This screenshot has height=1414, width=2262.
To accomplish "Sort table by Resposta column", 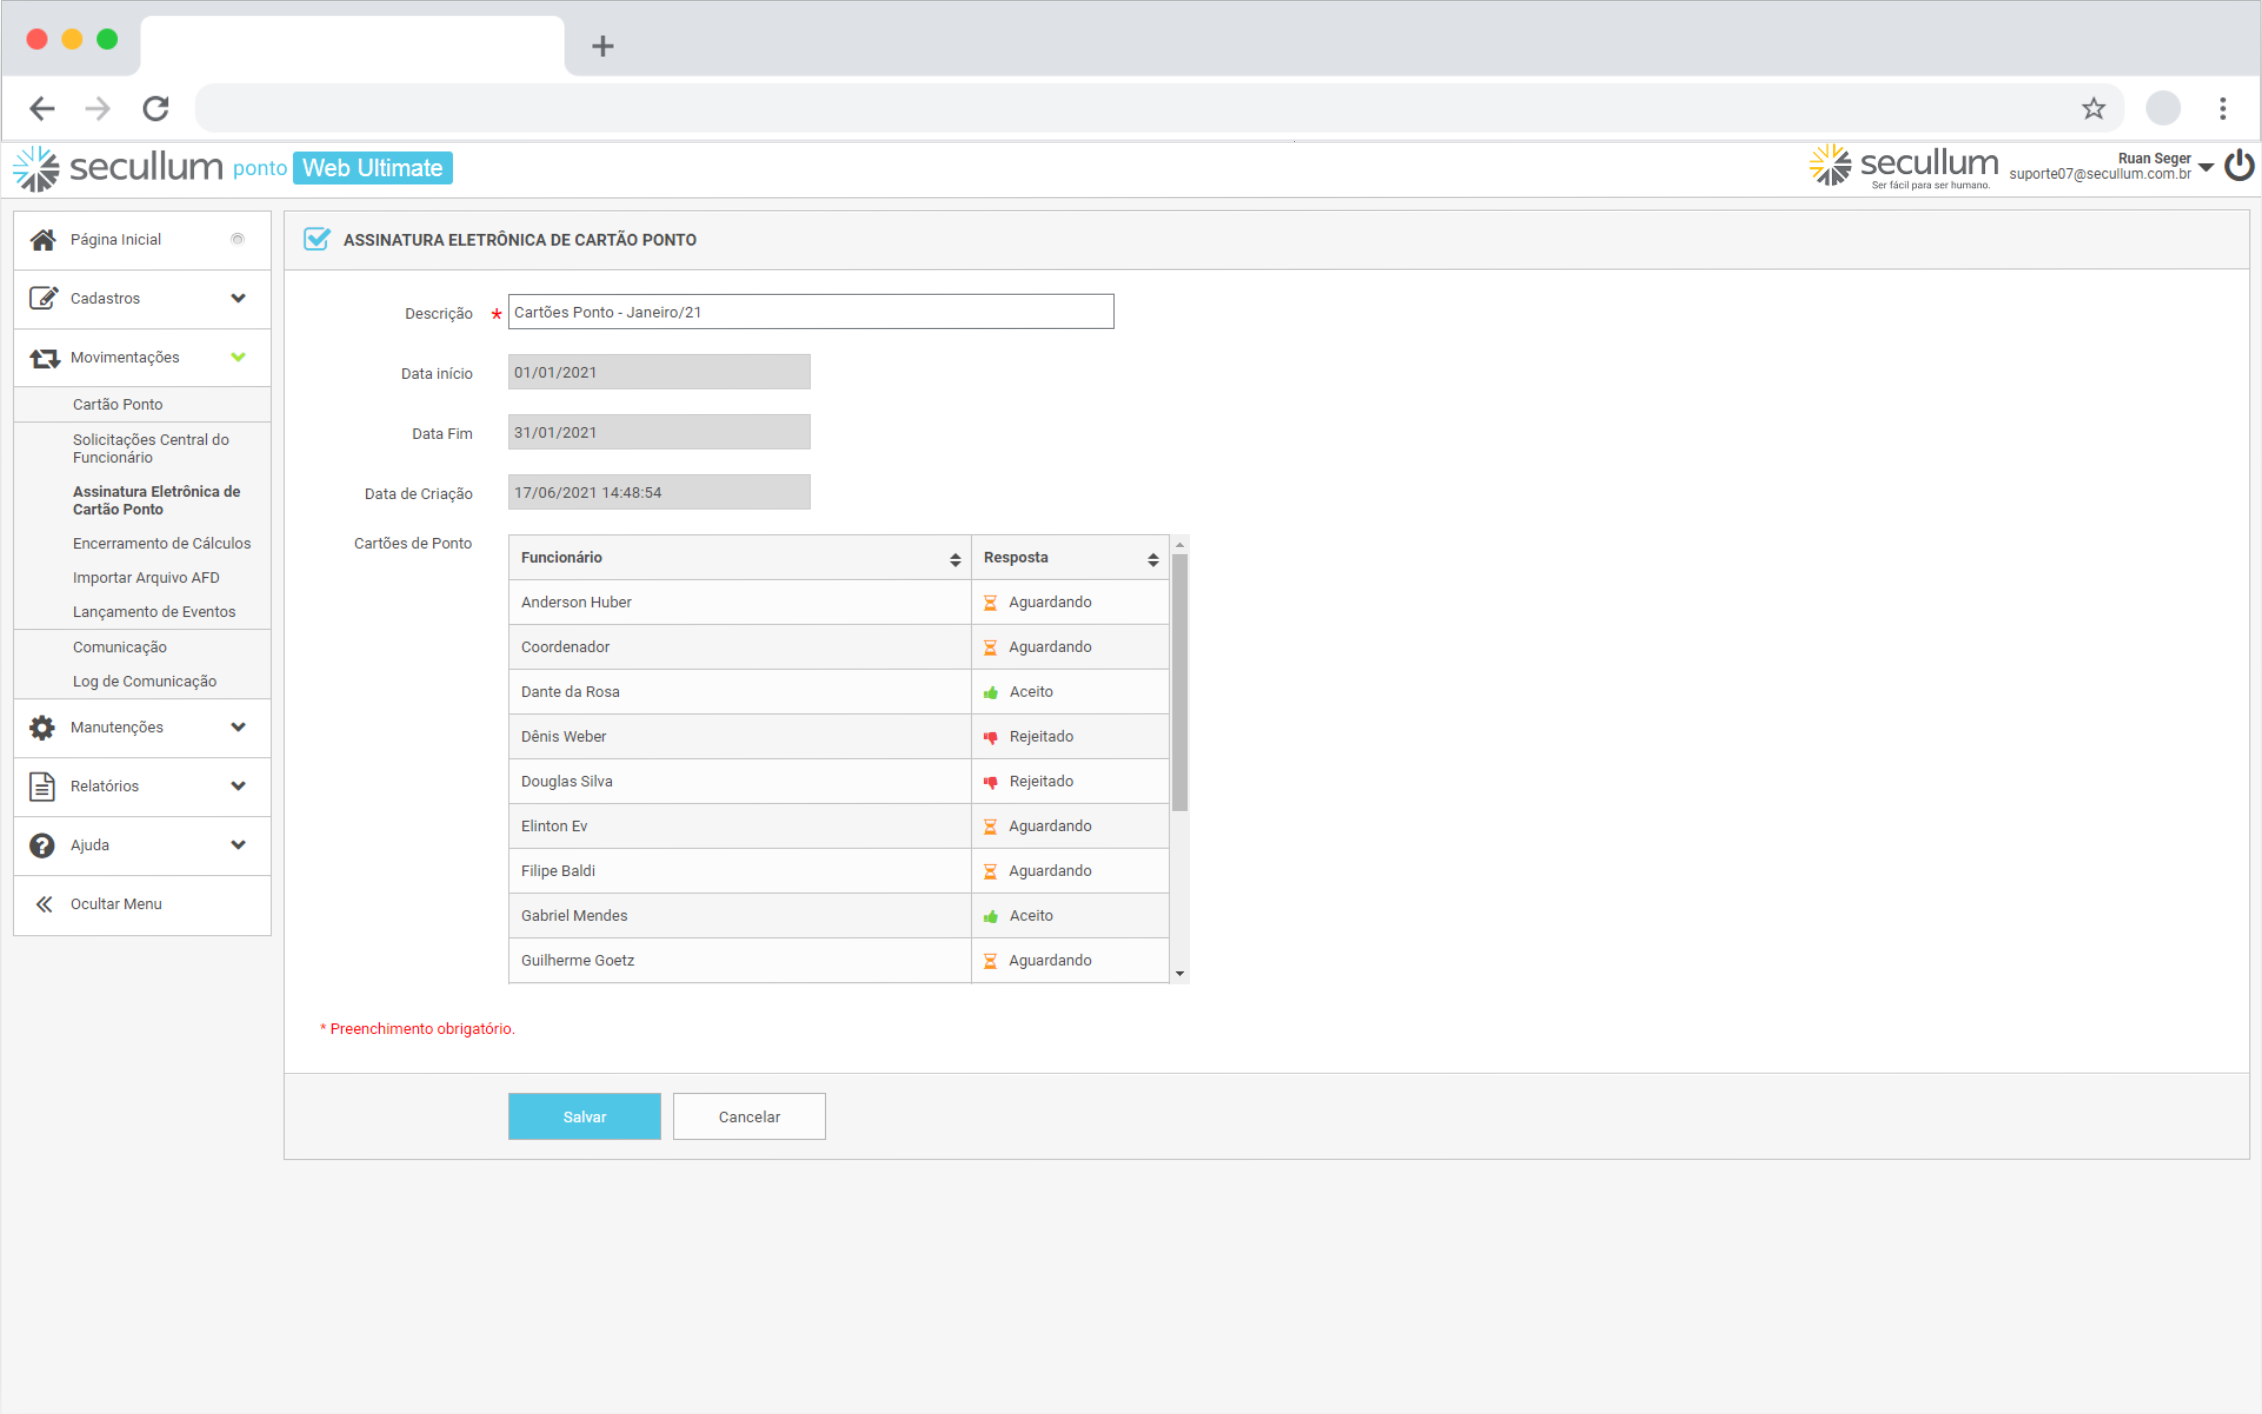I will 1152,559.
